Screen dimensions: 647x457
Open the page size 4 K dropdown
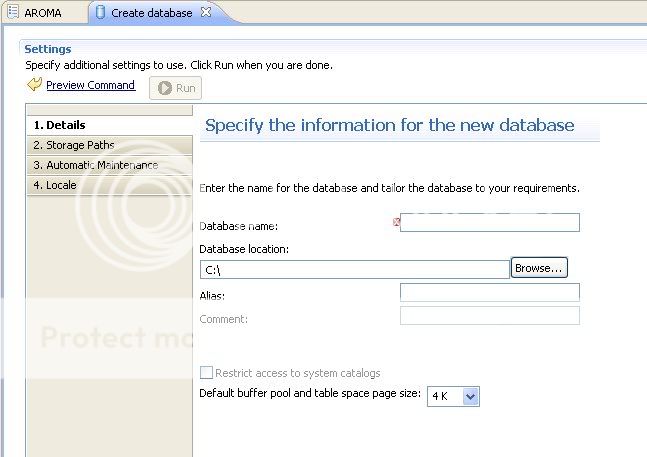pyautogui.click(x=453, y=396)
